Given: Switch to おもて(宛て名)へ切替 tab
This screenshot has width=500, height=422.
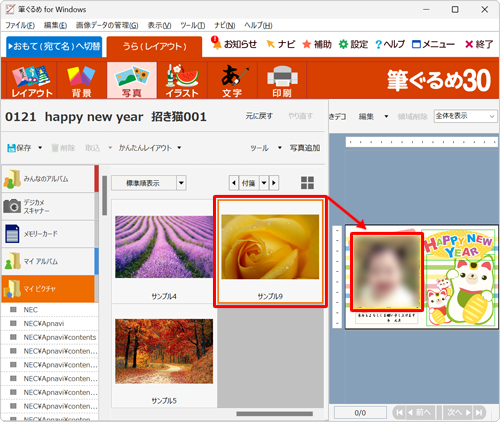Looking at the screenshot, I should pos(54,46).
